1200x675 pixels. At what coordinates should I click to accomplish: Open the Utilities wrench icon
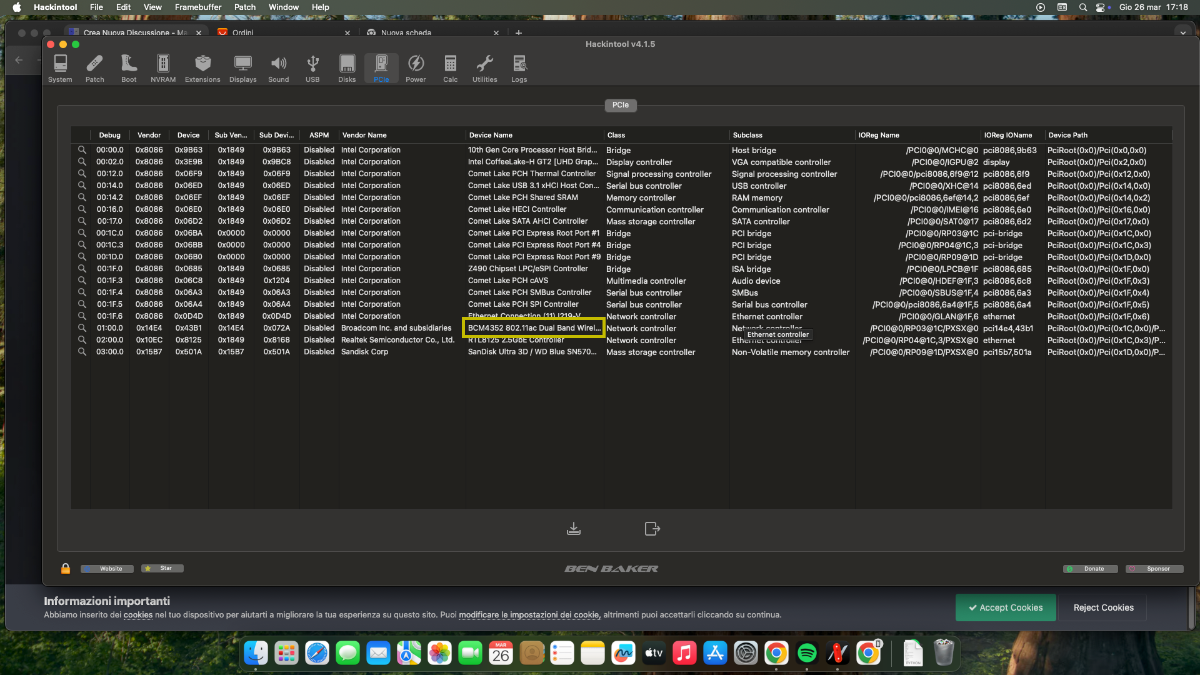pos(485,68)
